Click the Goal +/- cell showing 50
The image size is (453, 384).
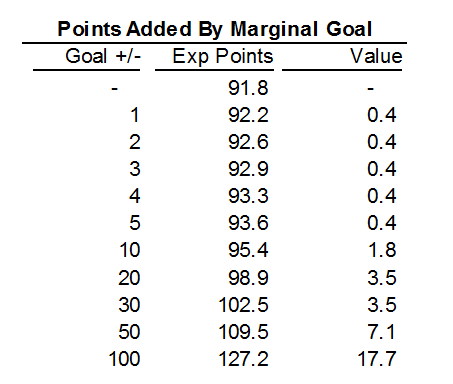129,332
